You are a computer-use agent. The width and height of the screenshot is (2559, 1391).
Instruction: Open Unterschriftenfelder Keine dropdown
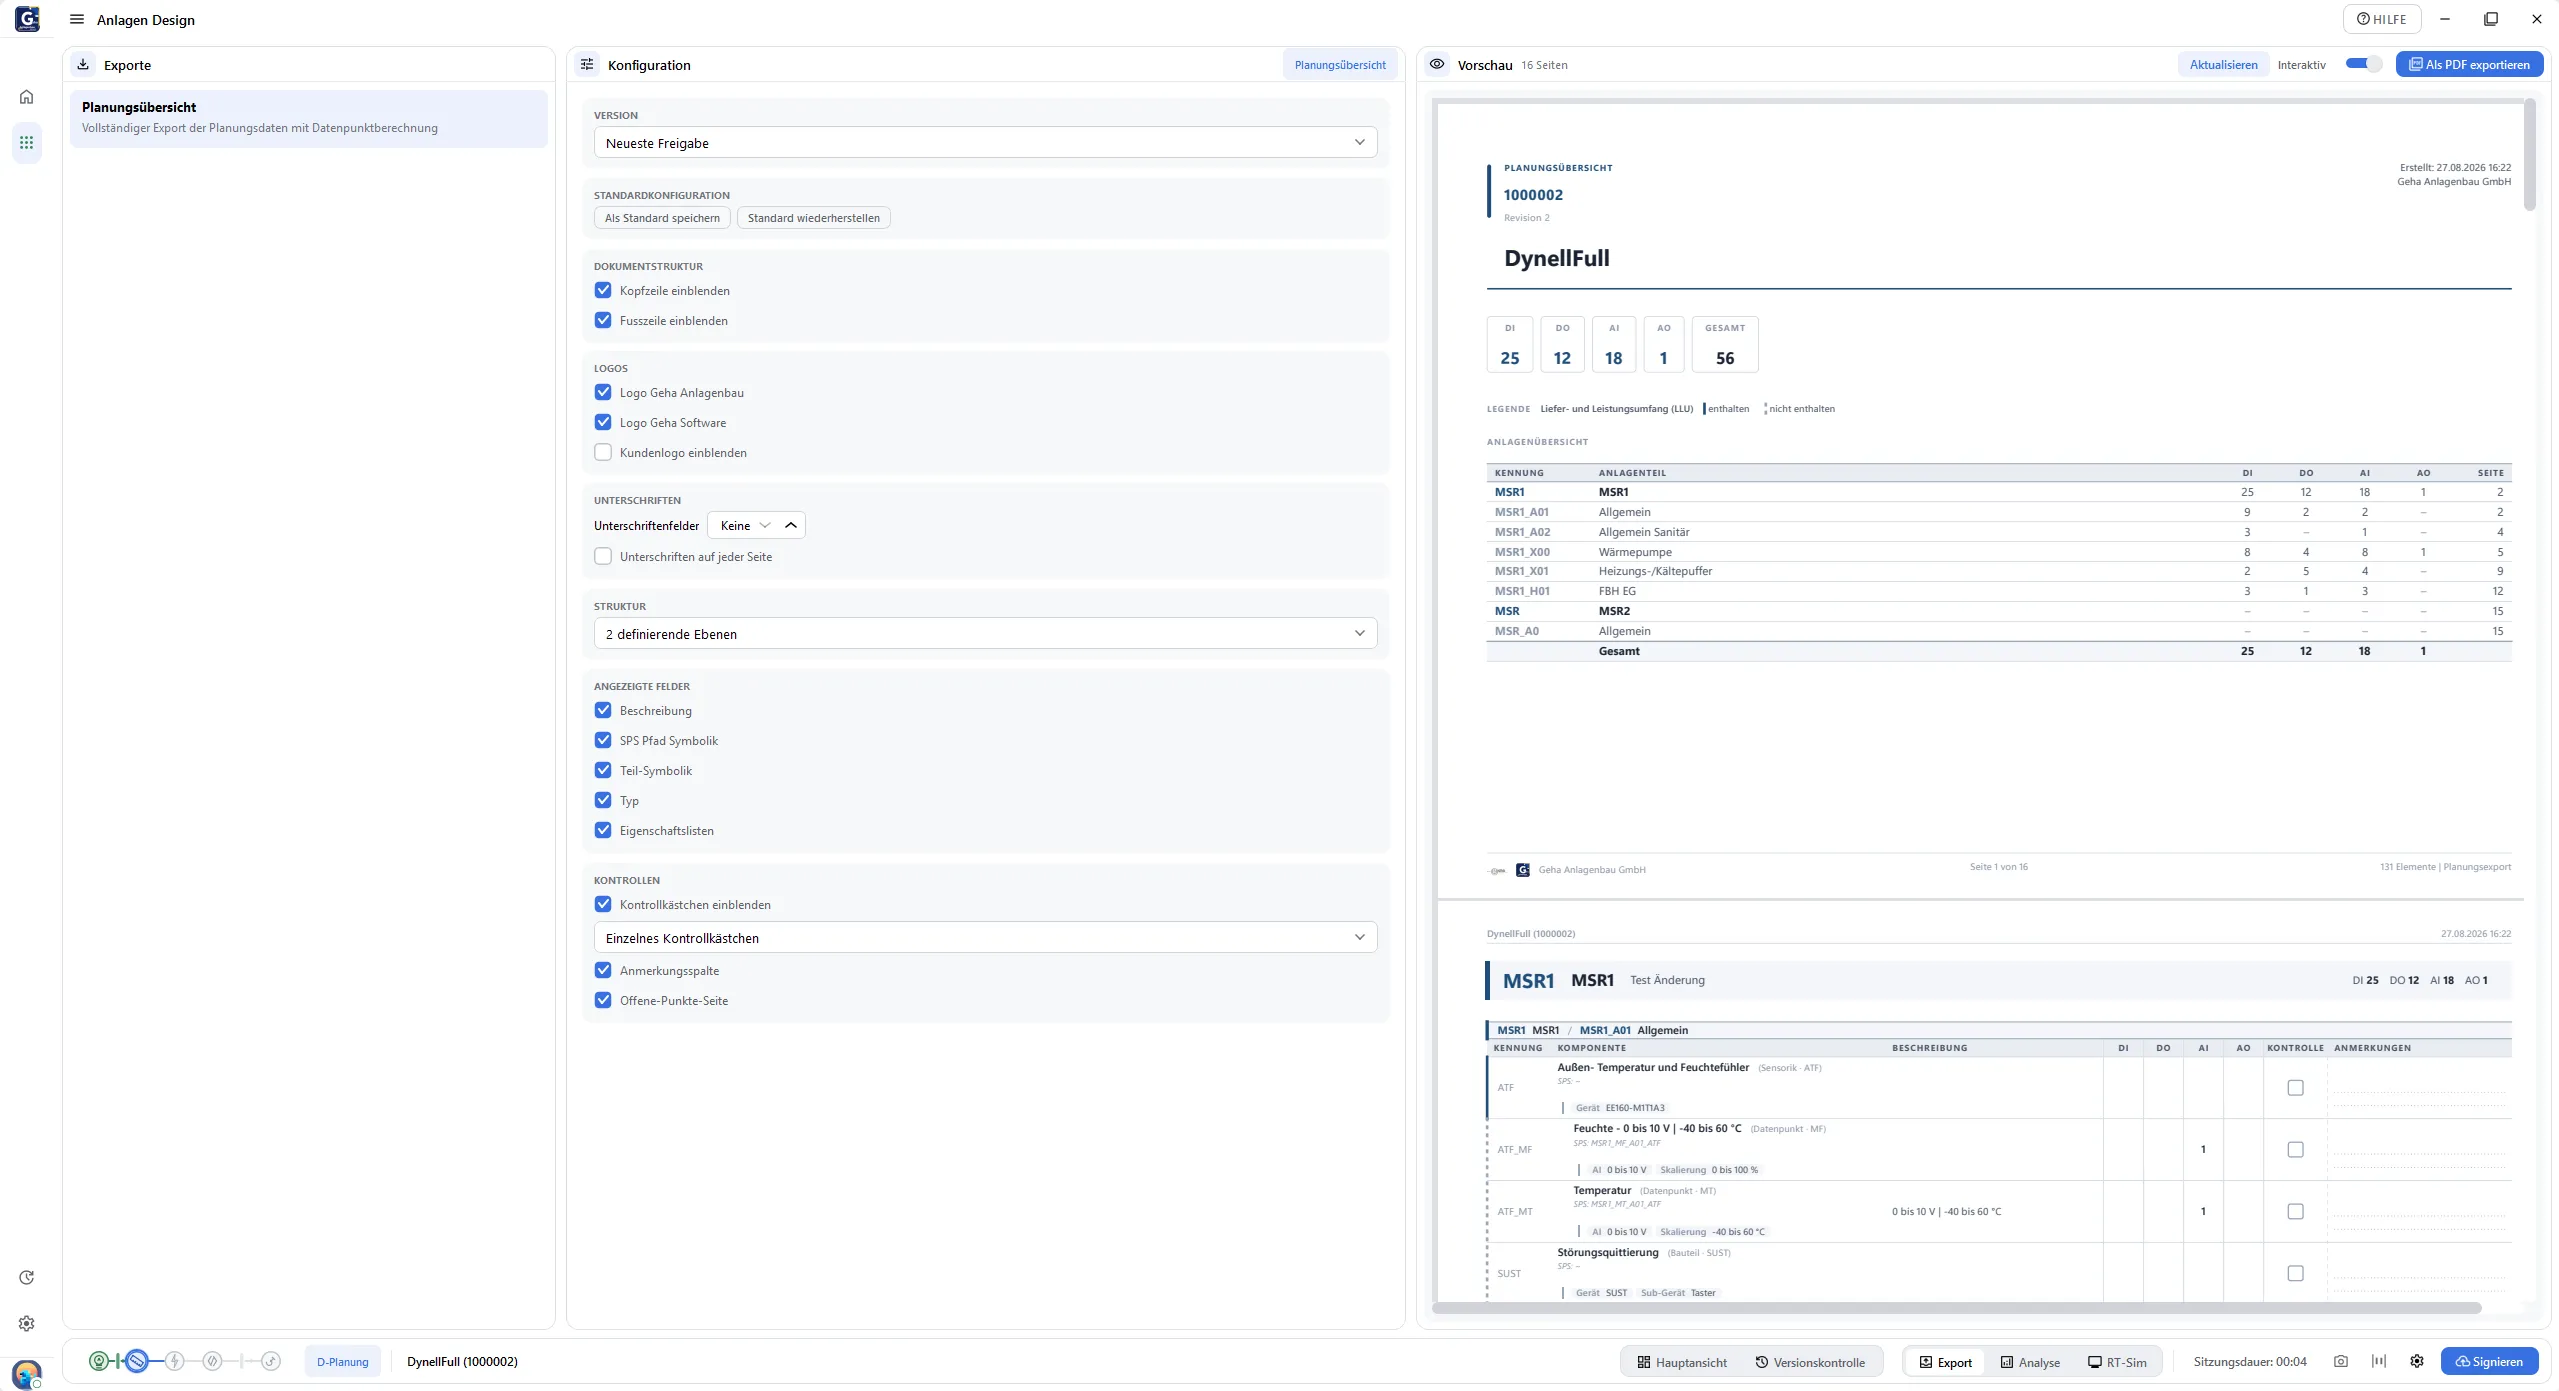(756, 526)
